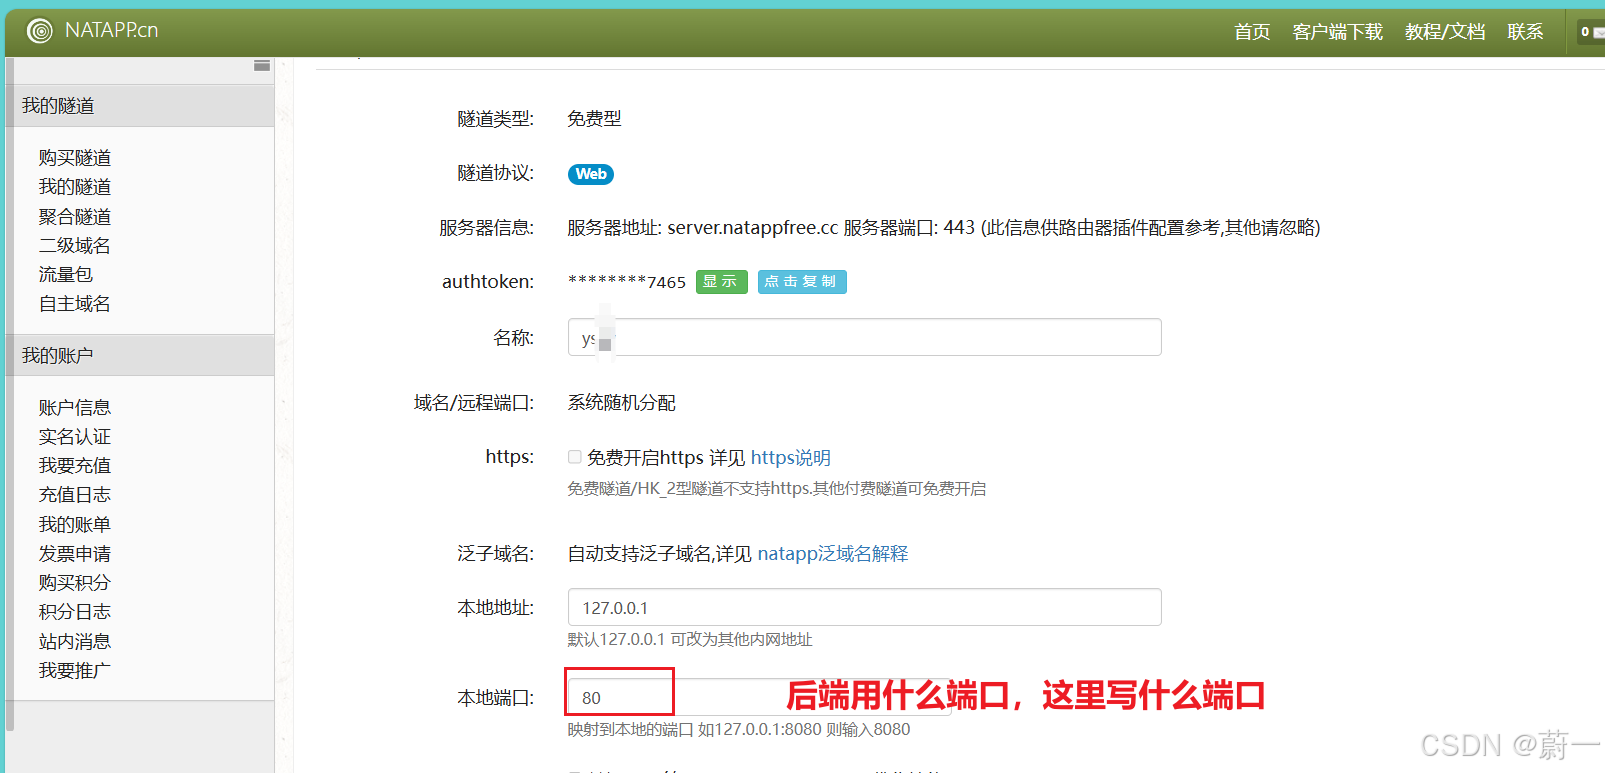Viewport: 1605px width, 773px height.
Task: Open 聚合隧道 in the sidebar
Action: (75, 217)
